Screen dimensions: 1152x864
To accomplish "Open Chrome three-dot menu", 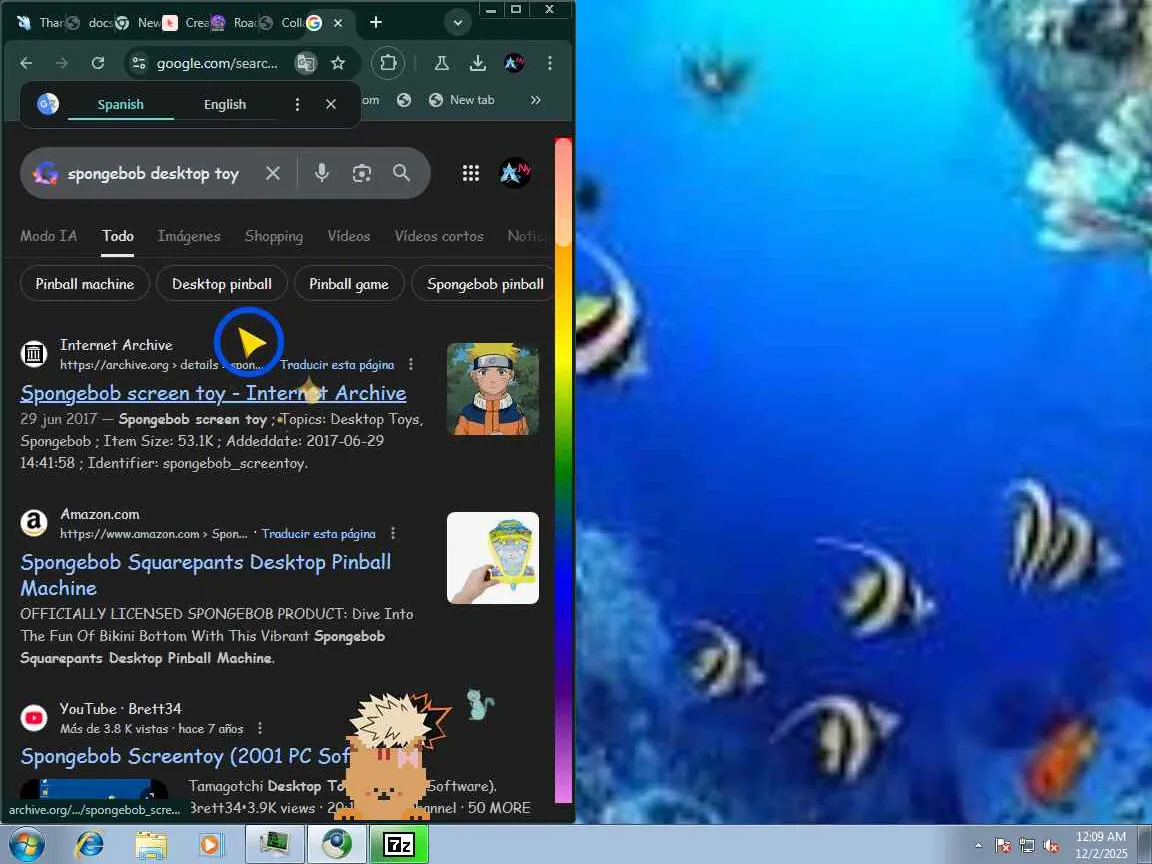I will click(550, 63).
